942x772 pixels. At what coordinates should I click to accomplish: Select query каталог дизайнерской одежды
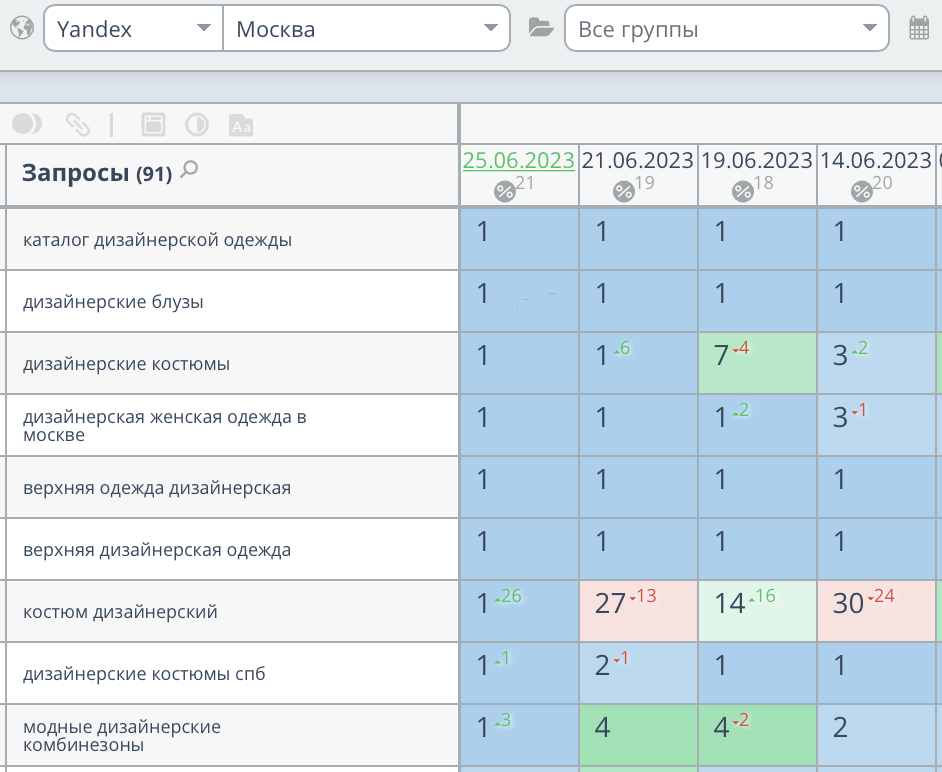click(x=157, y=240)
